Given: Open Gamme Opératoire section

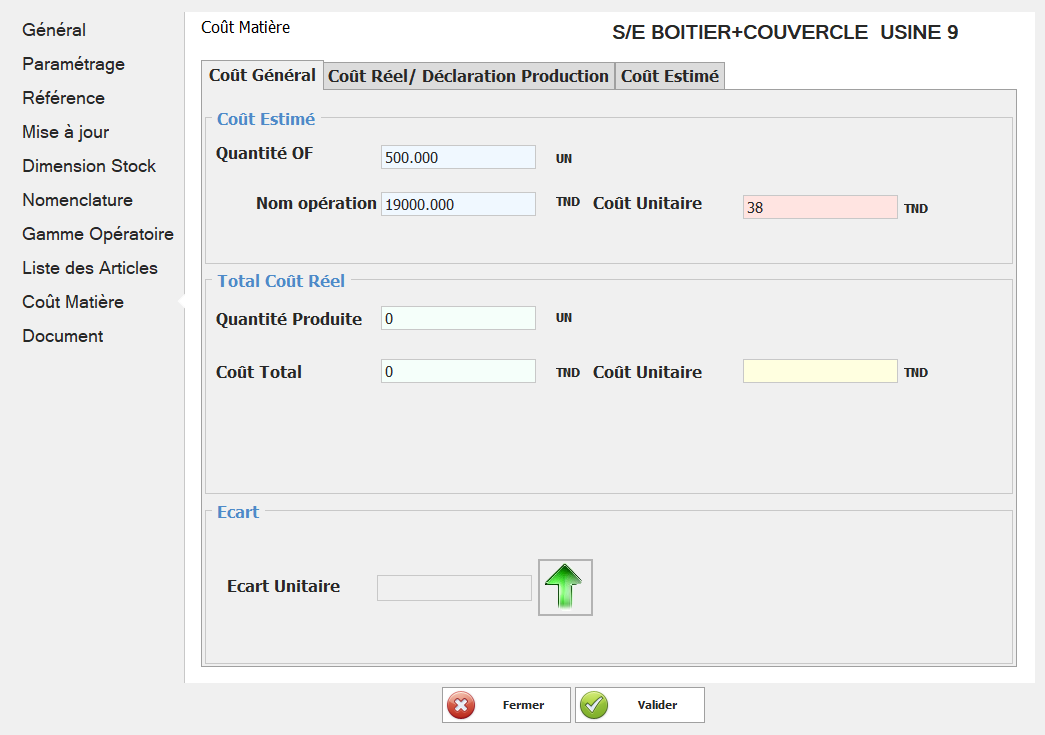Looking at the screenshot, I should pyautogui.click(x=98, y=234).
